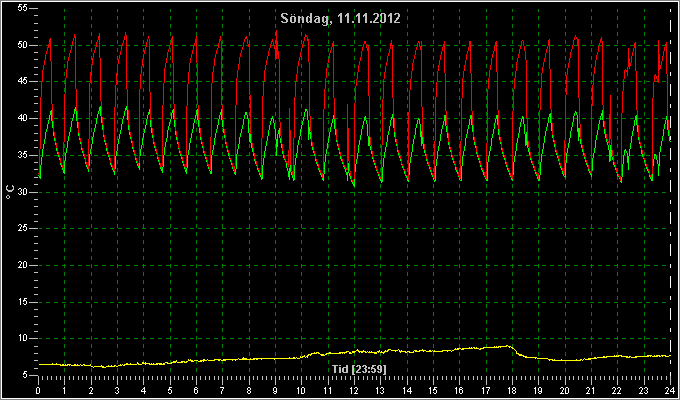Click the °C axis unit label
This screenshot has width=680, height=400.
(x=11, y=192)
